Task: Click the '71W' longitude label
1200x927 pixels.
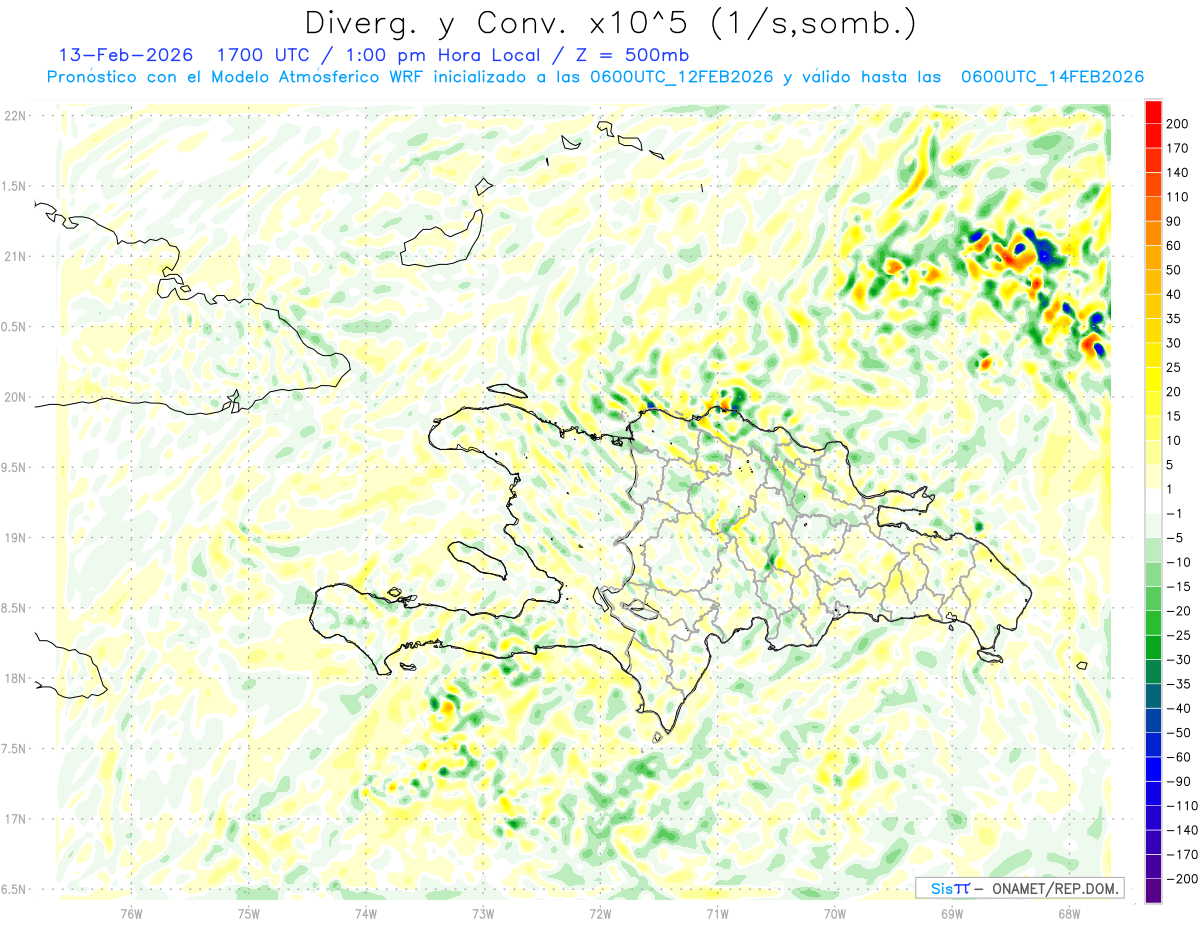Action: click(x=717, y=913)
